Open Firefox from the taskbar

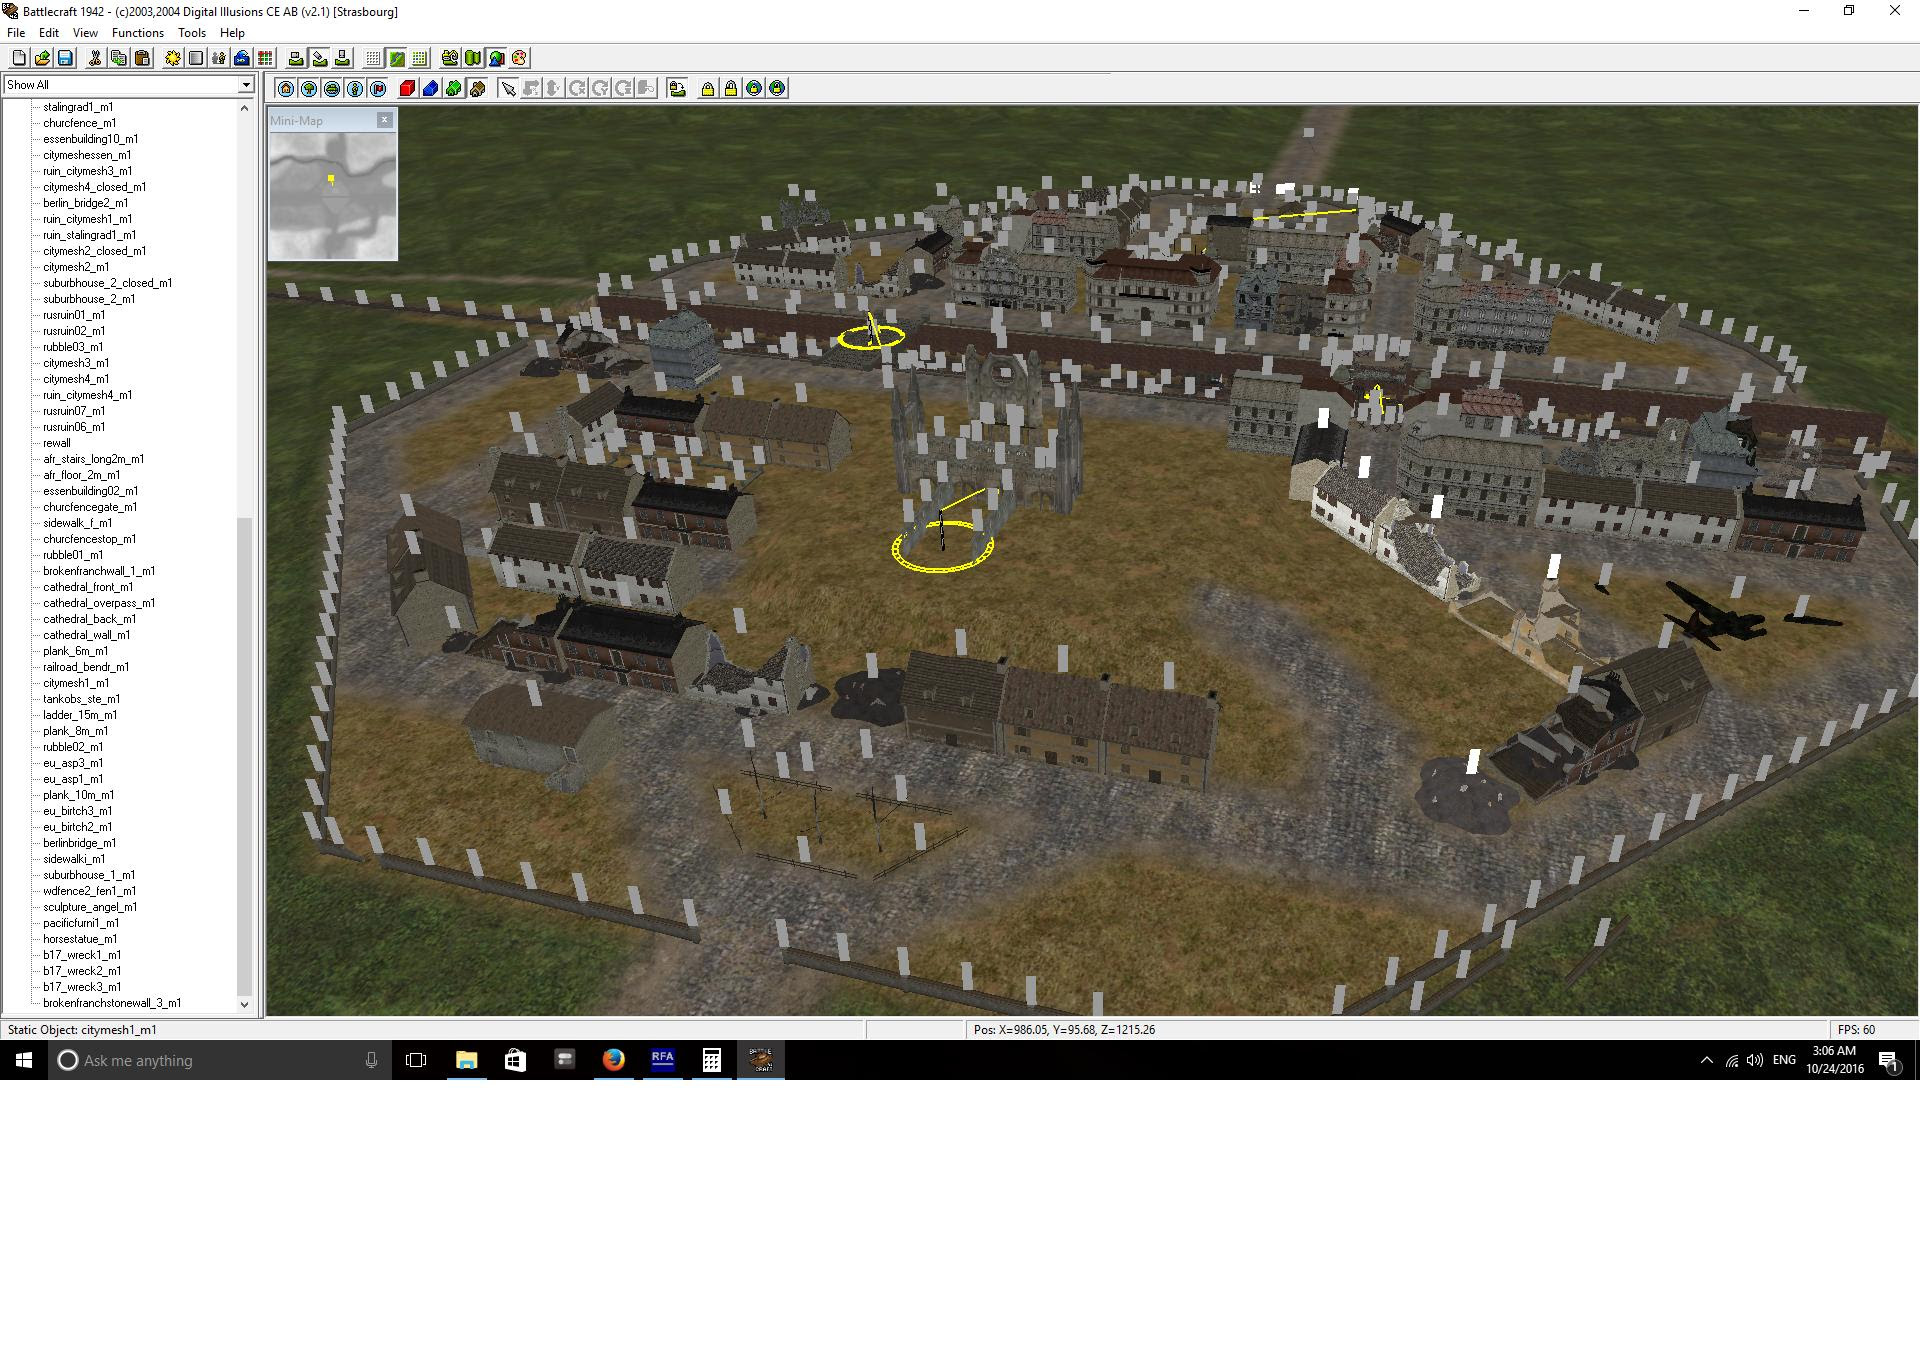(614, 1060)
